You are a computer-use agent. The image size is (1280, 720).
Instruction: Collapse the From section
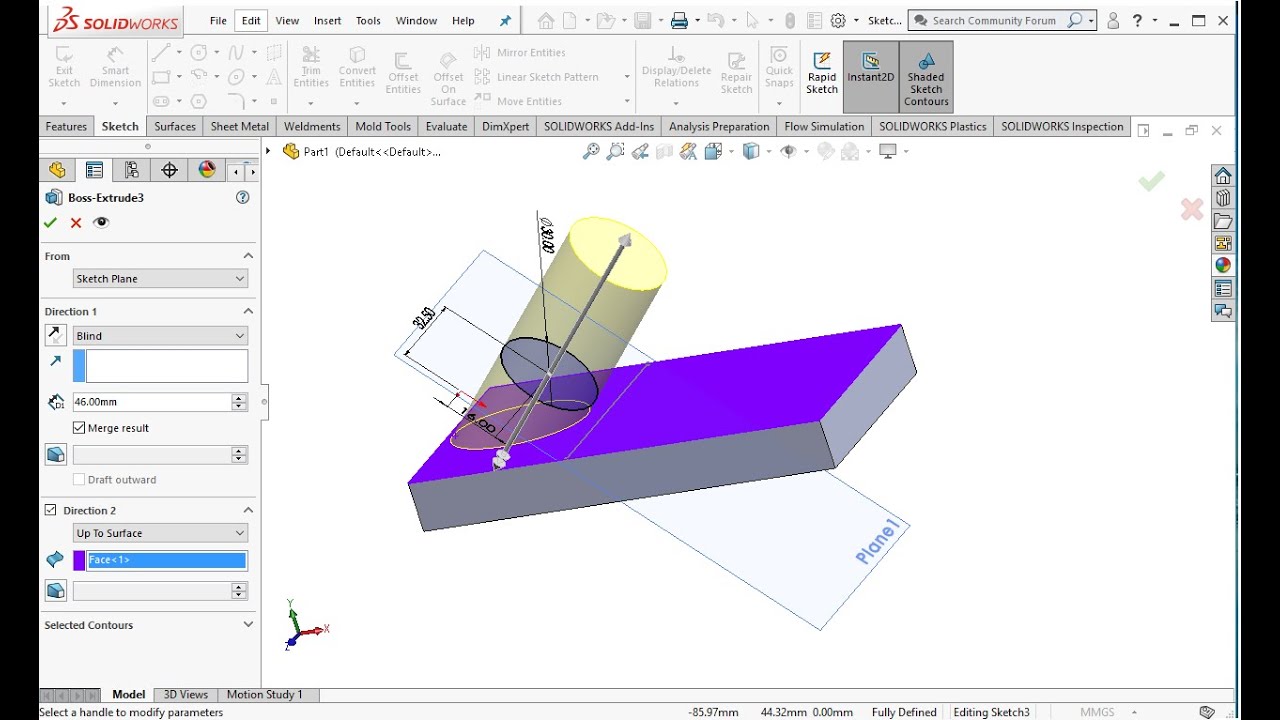click(x=248, y=256)
